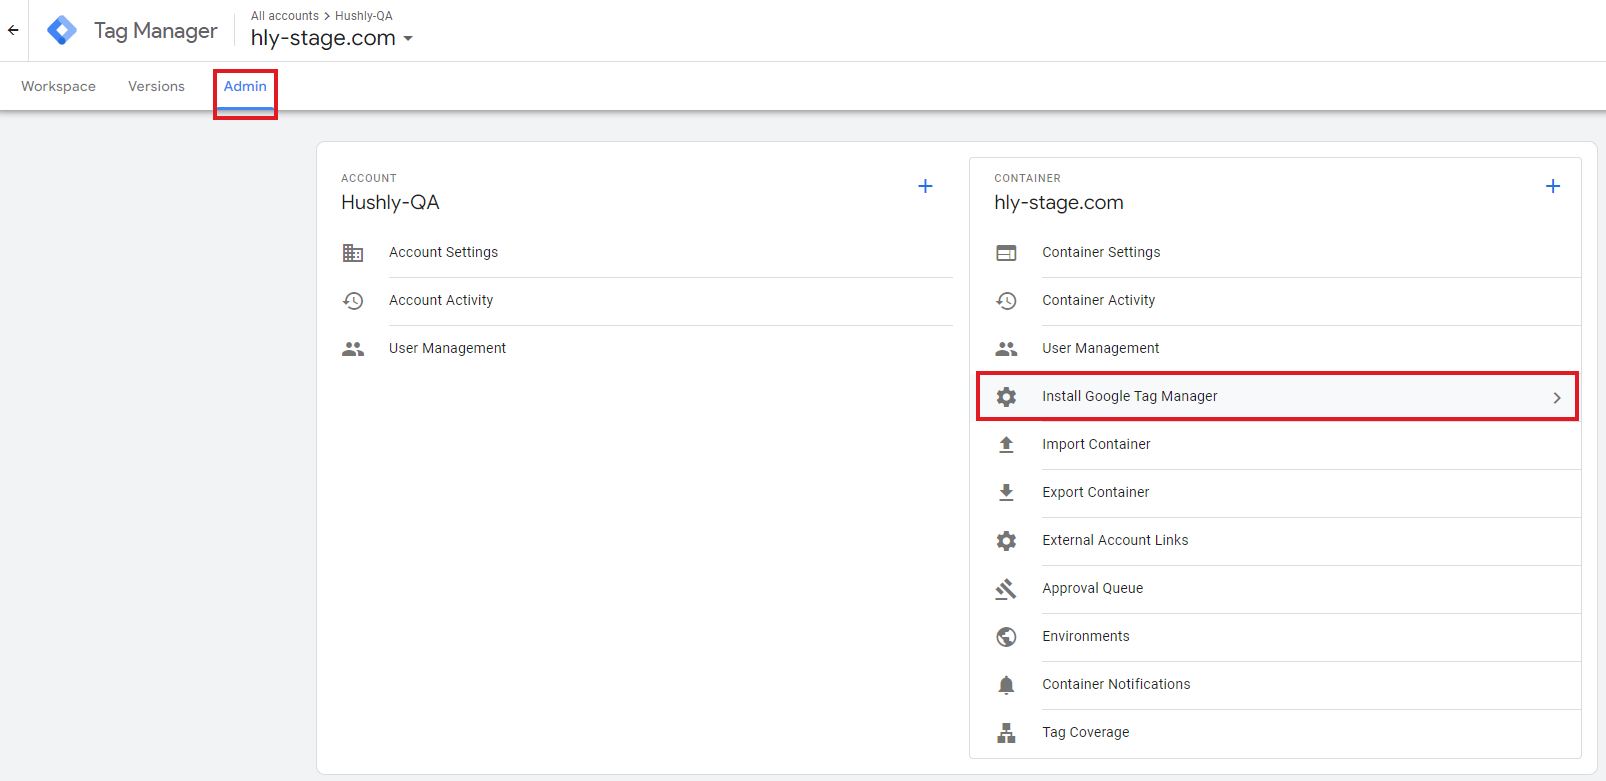Create a new container with plus icon
The width and height of the screenshot is (1606, 781).
pos(1553,186)
